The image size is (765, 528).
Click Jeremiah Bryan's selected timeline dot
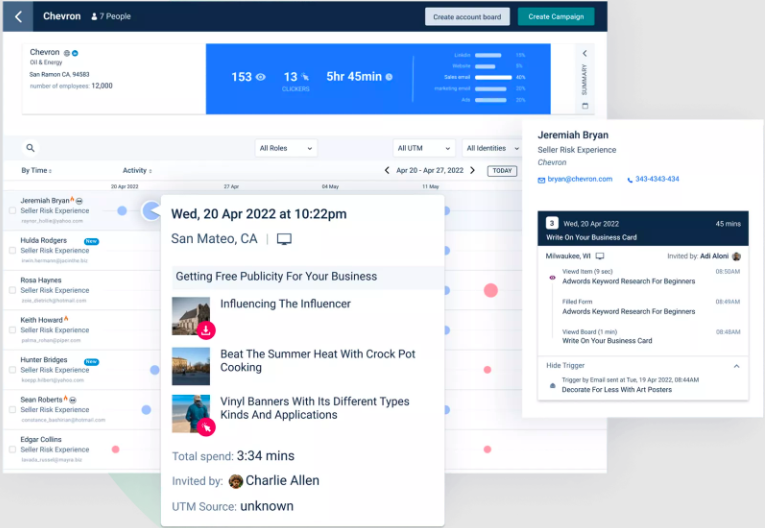[151, 211]
